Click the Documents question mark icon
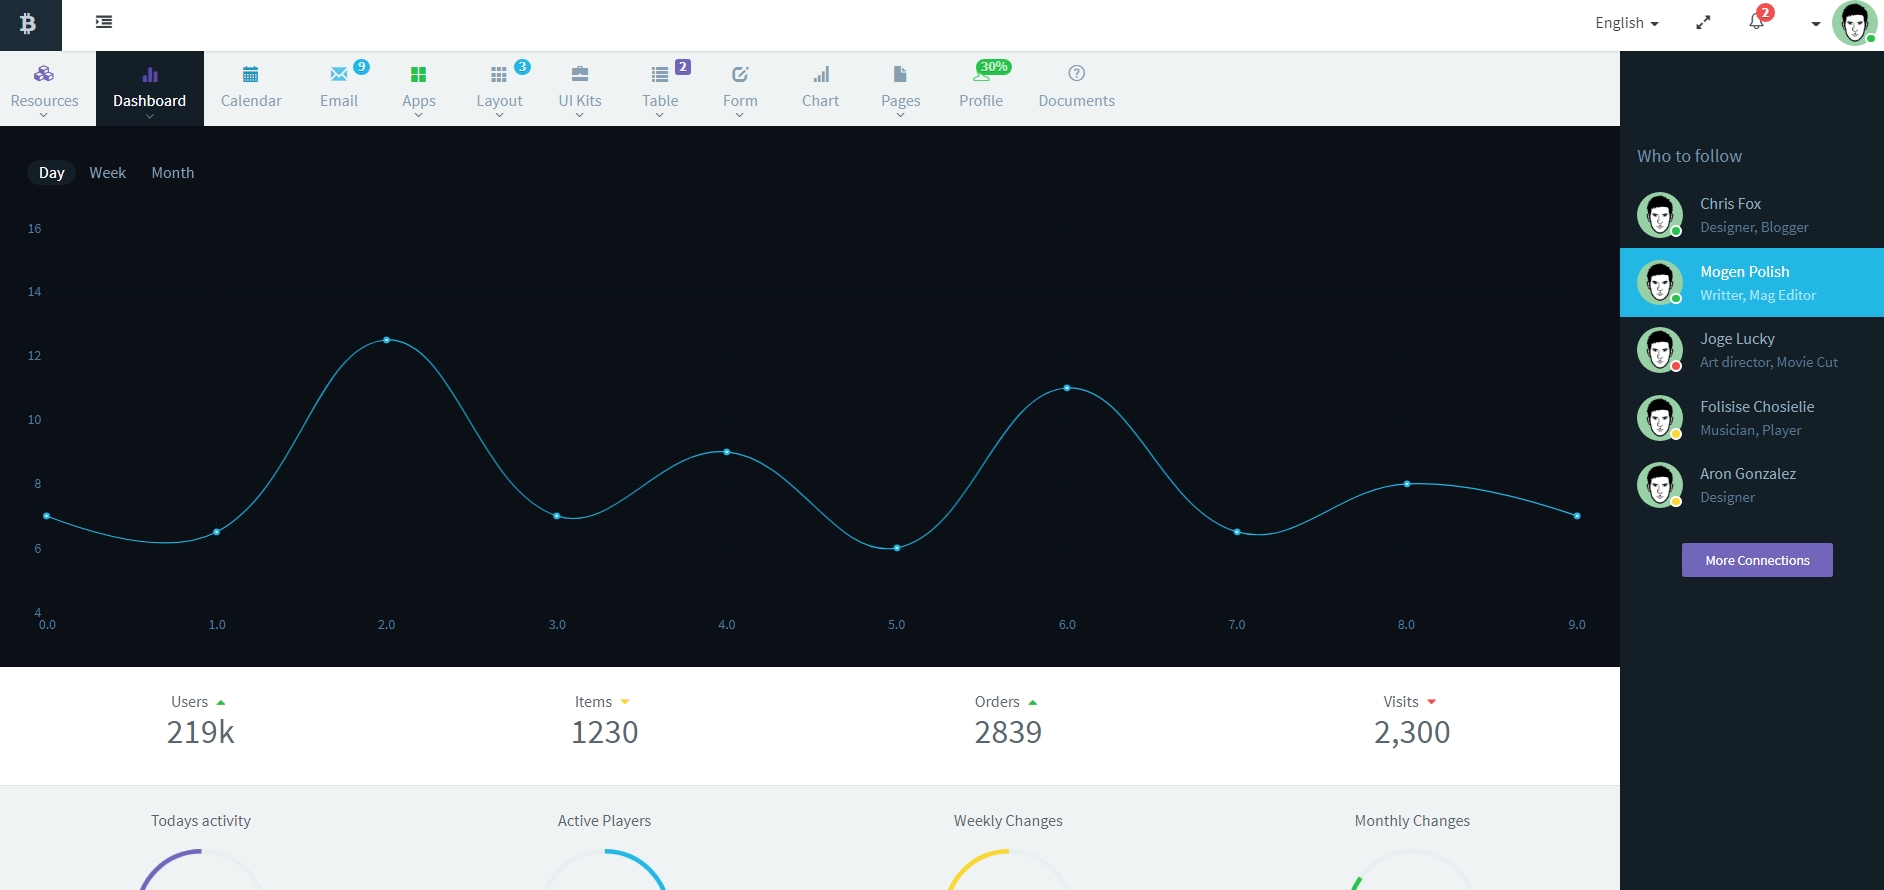This screenshot has width=1884, height=890. [x=1077, y=73]
